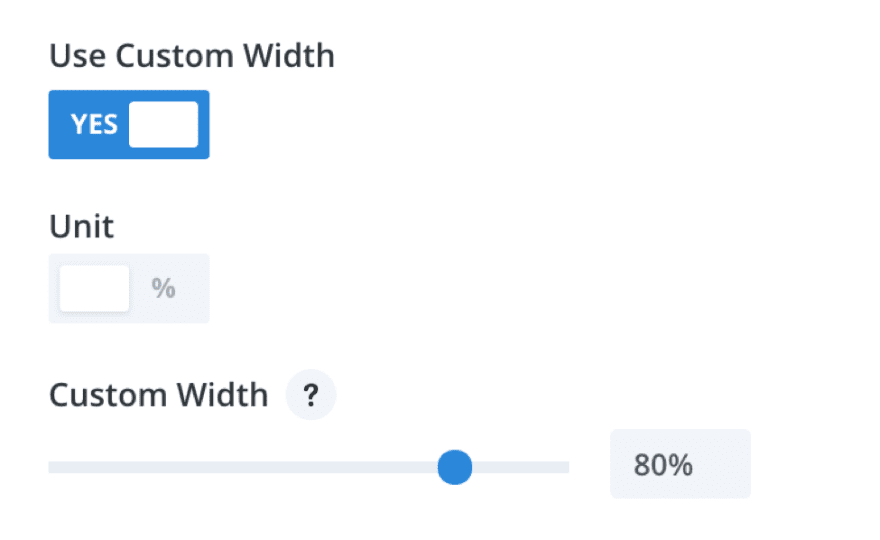
Task: Click the far left end of the width slider
Action: [52, 467]
